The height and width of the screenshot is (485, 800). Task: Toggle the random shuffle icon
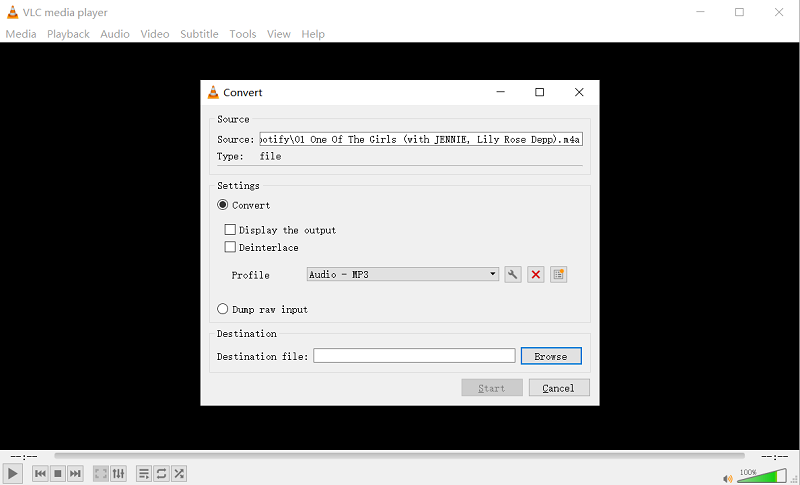click(x=179, y=474)
